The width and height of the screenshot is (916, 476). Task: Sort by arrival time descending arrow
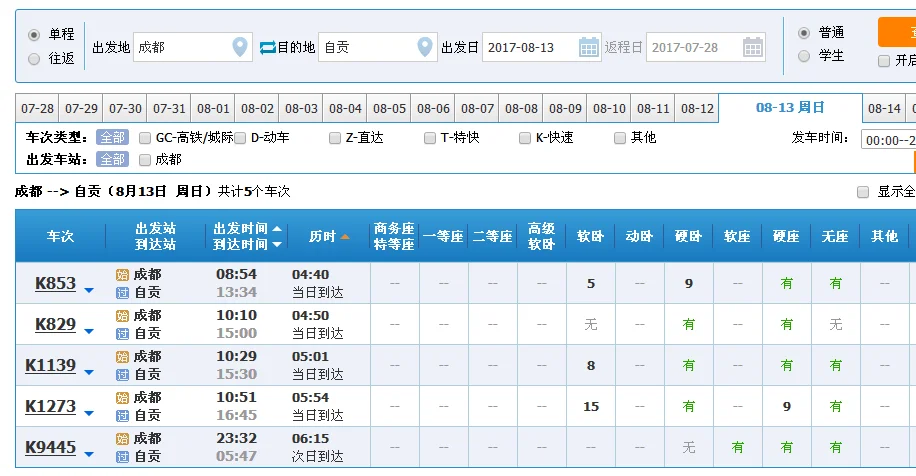(277, 244)
